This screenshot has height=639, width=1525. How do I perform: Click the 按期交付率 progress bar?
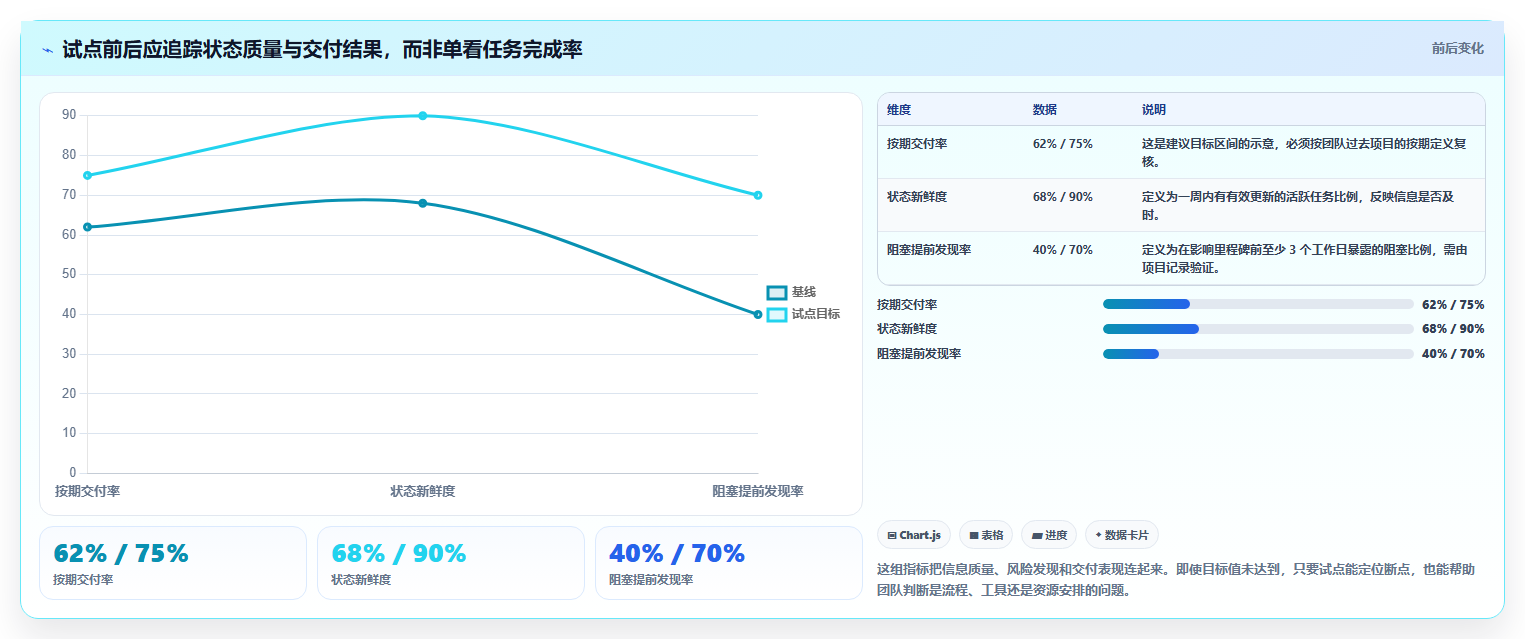[1258, 304]
